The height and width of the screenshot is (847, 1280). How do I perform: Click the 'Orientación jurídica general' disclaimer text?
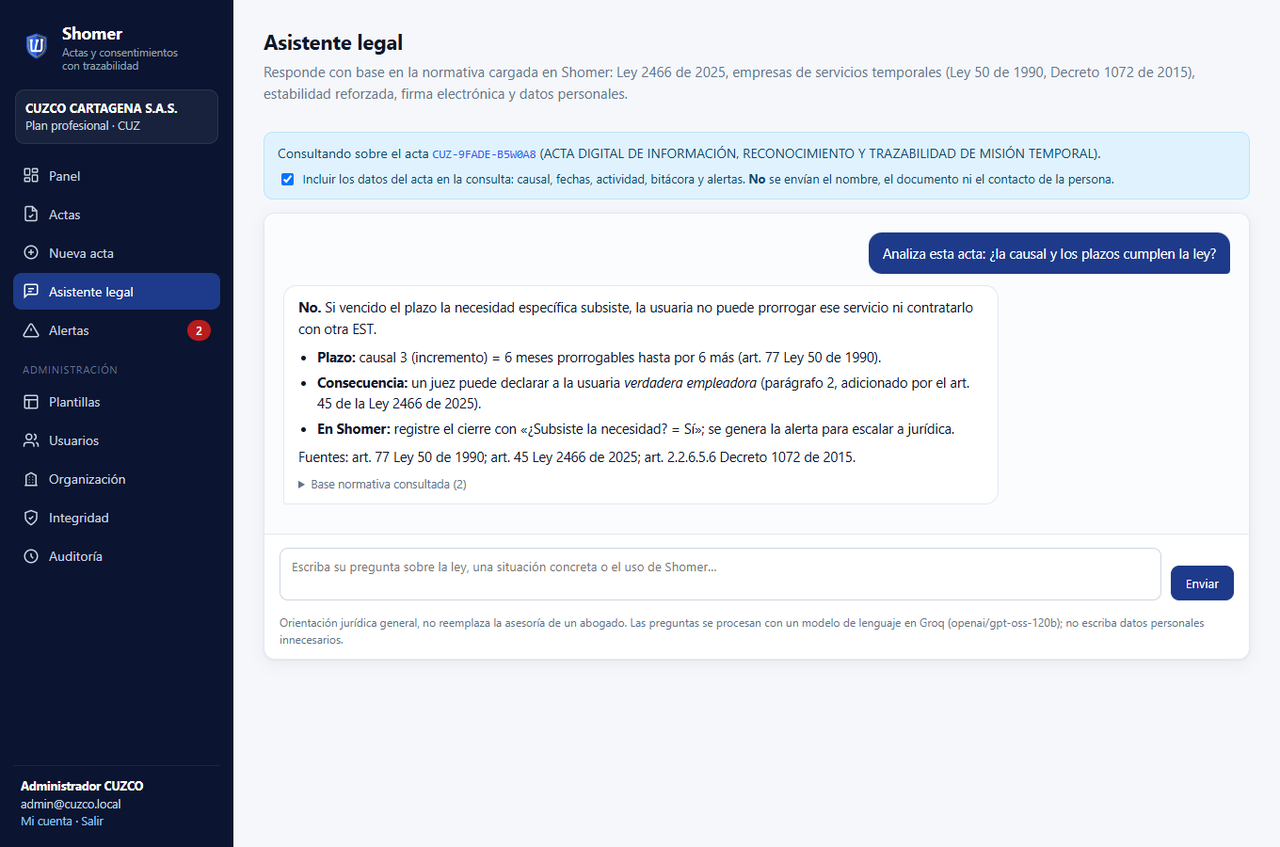[742, 631]
